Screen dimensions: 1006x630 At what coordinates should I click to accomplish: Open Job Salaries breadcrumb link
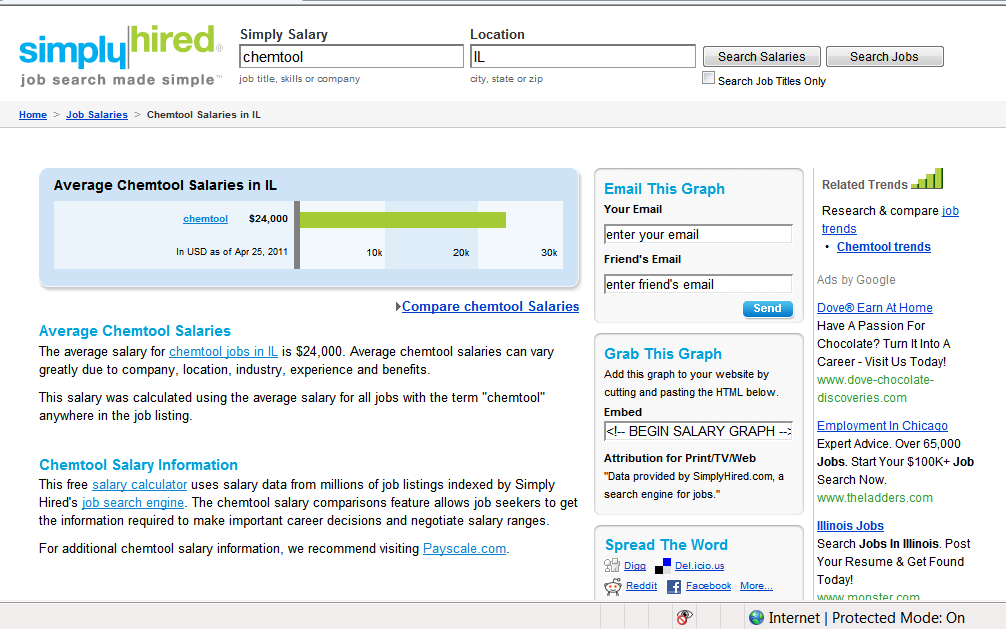[97, 115]
